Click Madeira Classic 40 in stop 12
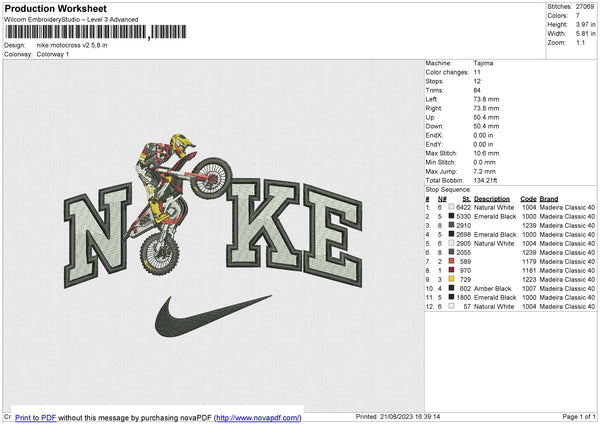 pyautogui.click(x=567, y=307)
